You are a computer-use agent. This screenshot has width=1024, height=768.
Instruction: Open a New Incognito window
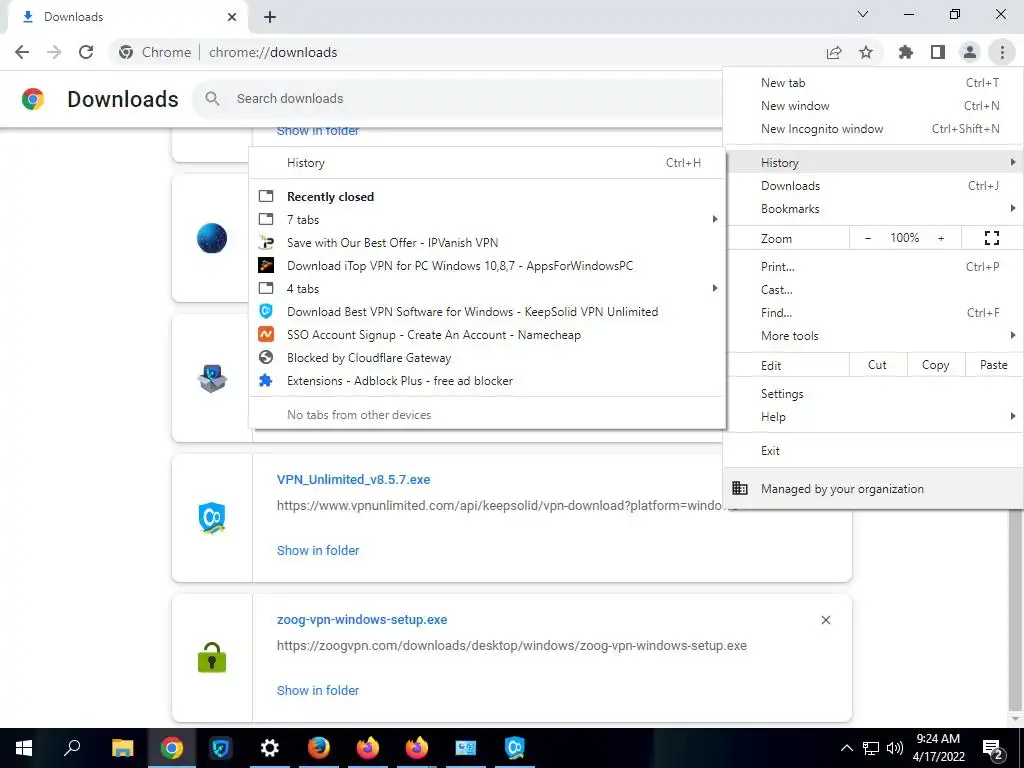[x=873, y=129]
